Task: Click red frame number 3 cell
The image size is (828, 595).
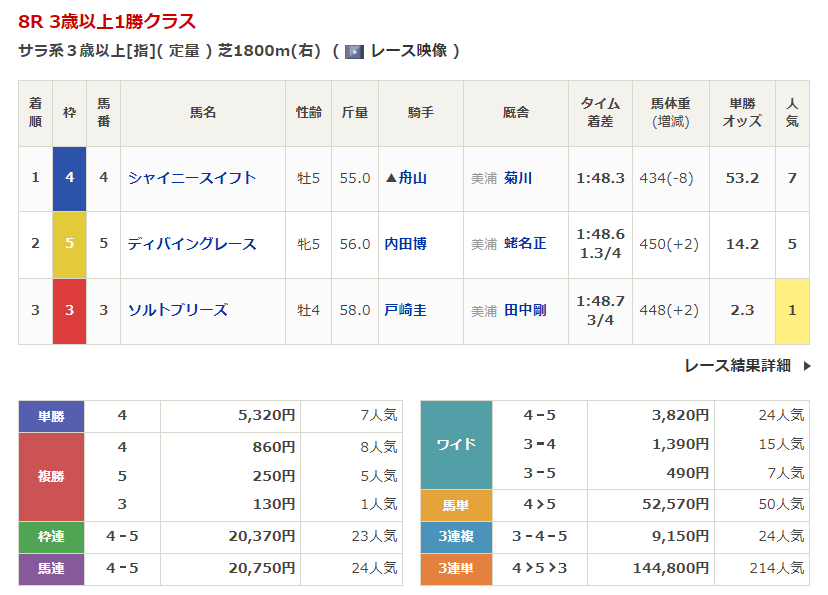Action: [69, 311]
